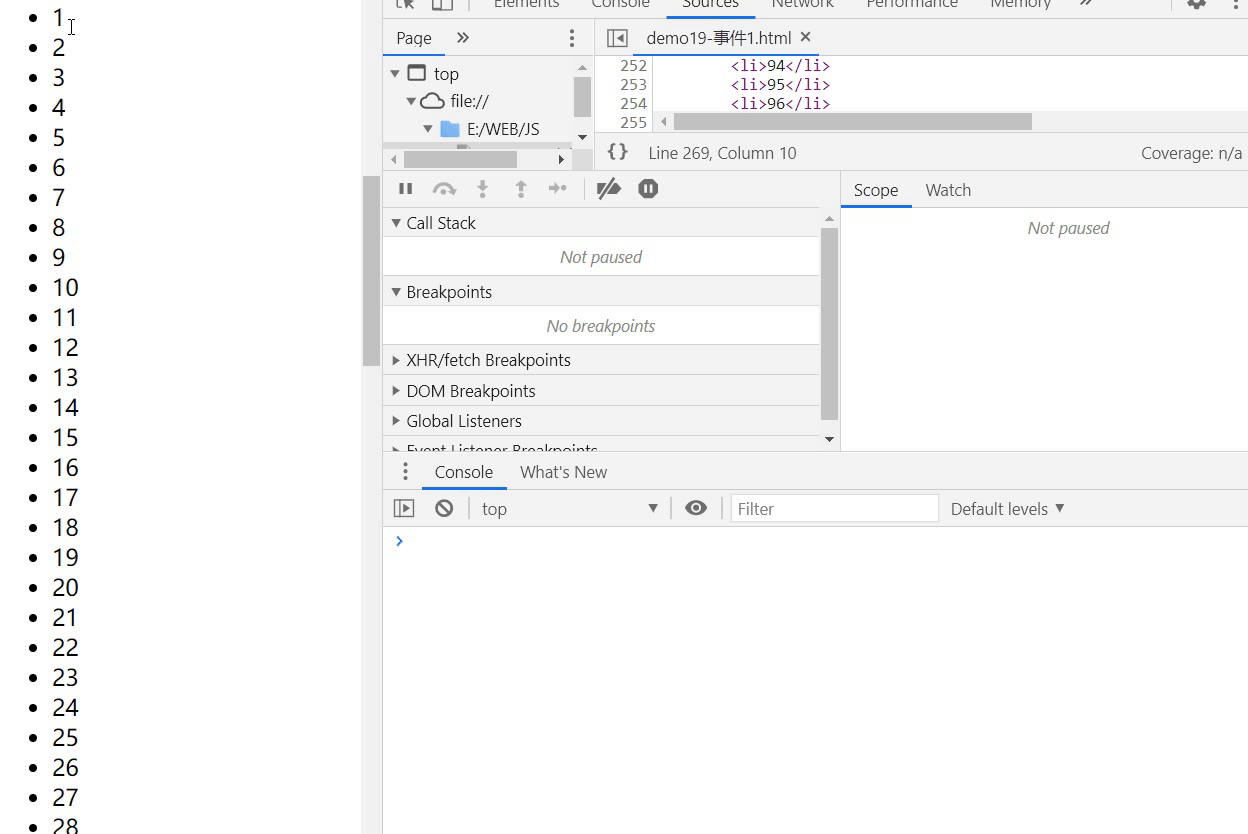Toggle Deactivate breakpoints icon

608,189
